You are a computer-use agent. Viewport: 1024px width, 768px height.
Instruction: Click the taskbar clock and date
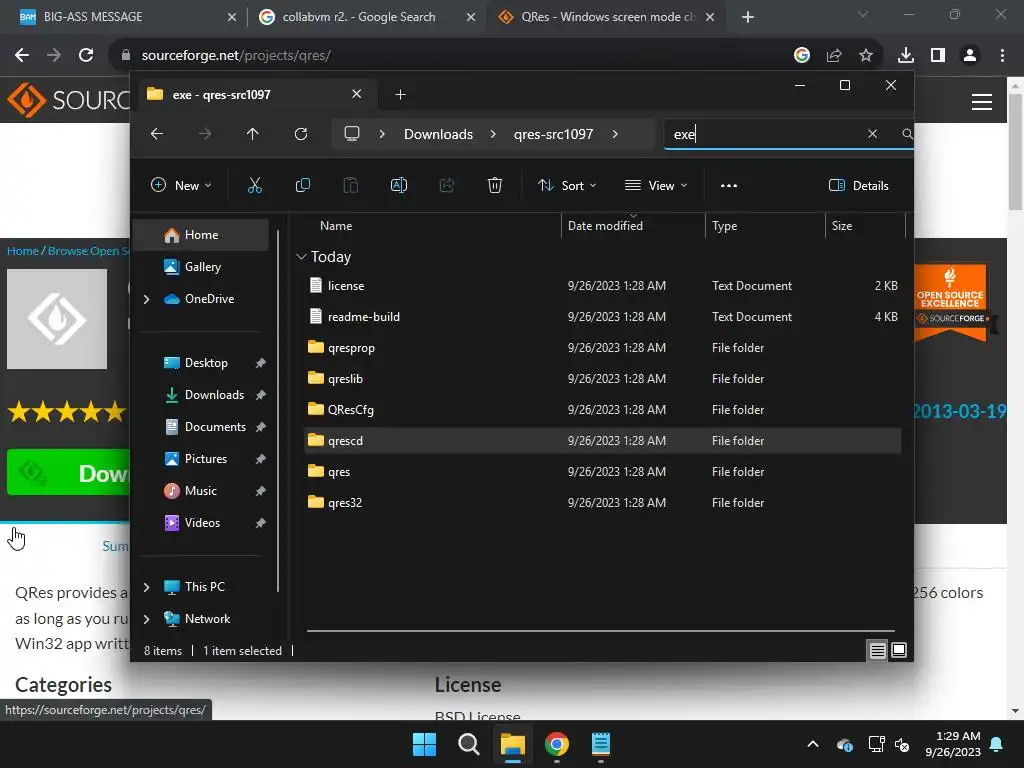[x=953, y=744]
